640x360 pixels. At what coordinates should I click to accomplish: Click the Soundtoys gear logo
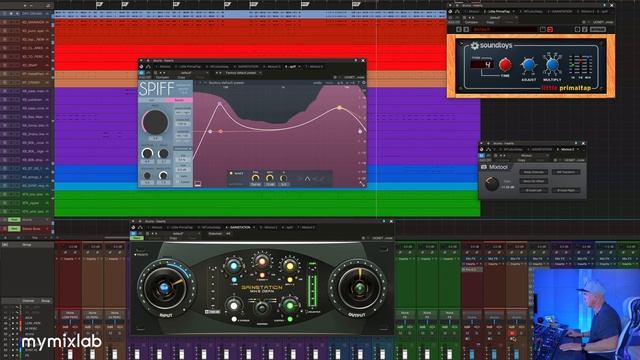pyautogui.click(x=474, y=46)
